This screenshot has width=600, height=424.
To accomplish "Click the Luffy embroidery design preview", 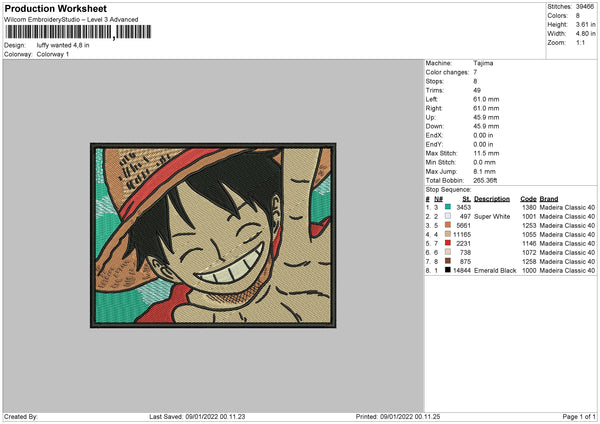I will 213,235.
